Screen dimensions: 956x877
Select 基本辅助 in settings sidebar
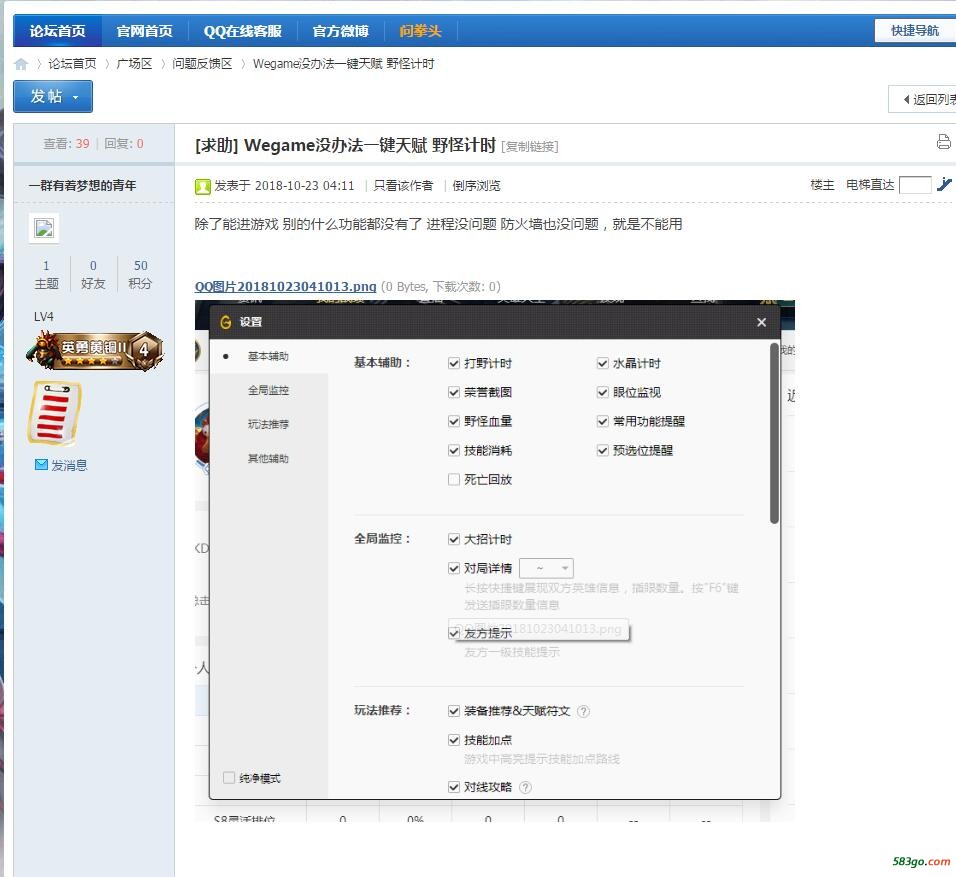click(268, 356)
